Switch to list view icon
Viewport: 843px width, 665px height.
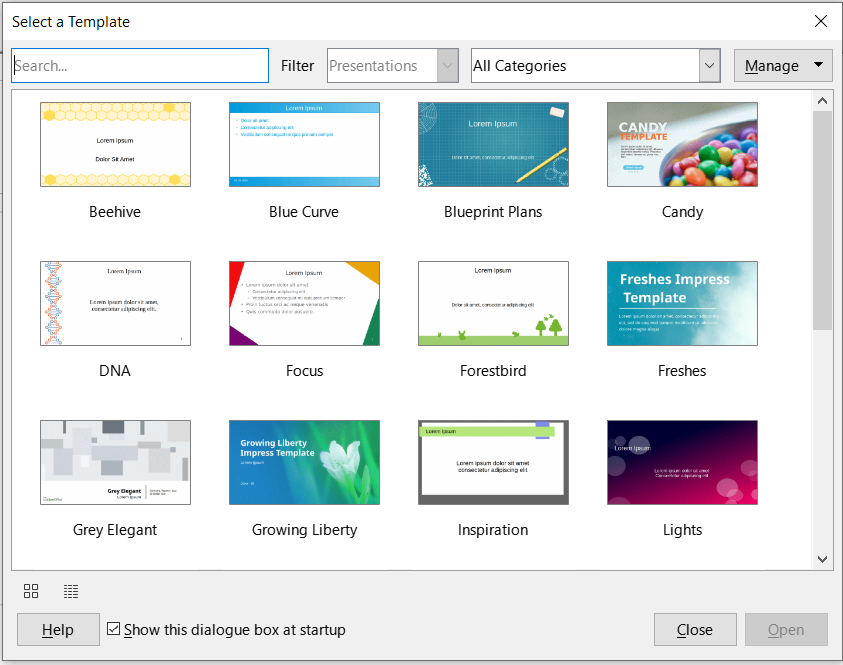point(71,591)
